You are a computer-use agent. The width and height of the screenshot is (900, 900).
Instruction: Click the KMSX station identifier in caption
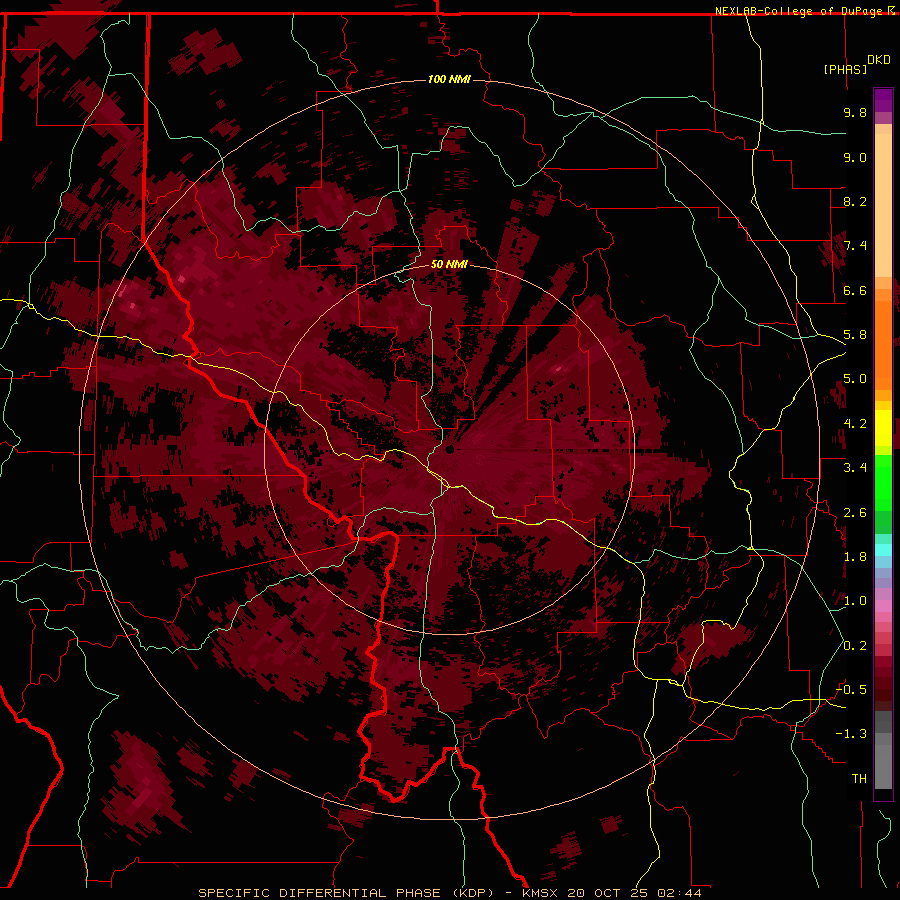pos(541,893)
